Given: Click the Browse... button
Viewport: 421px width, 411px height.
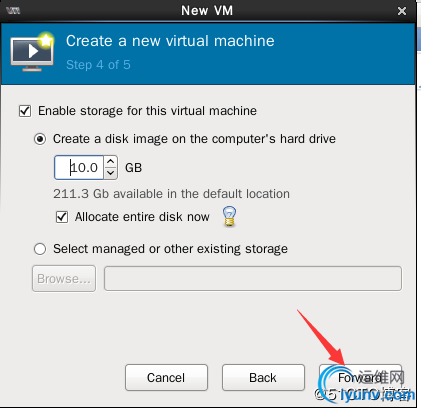Looking at the screenshot, I should click(x=64, y=278).
